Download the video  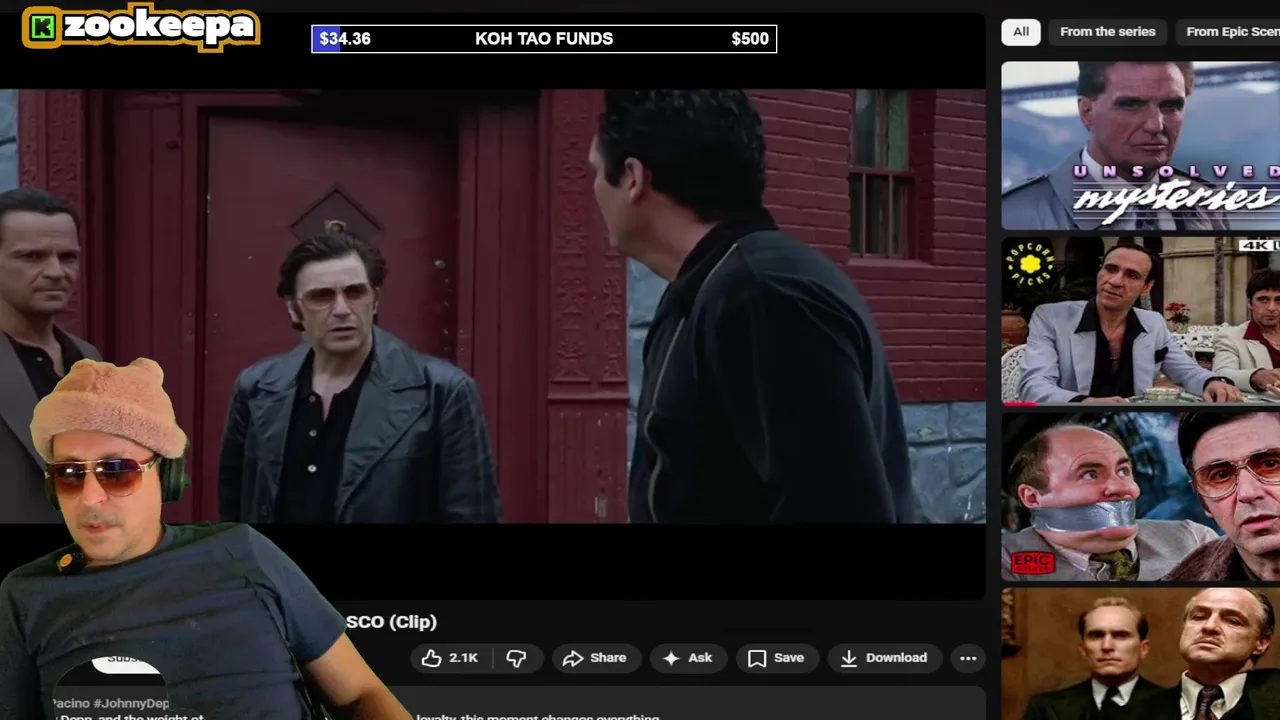(x=884, y=658)
